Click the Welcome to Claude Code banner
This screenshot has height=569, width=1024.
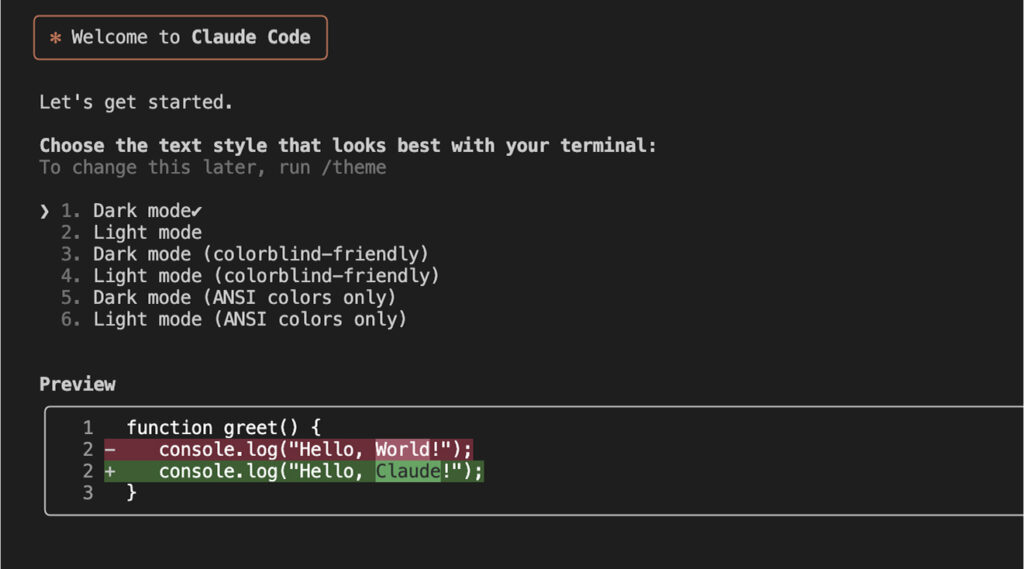(180, 38)
